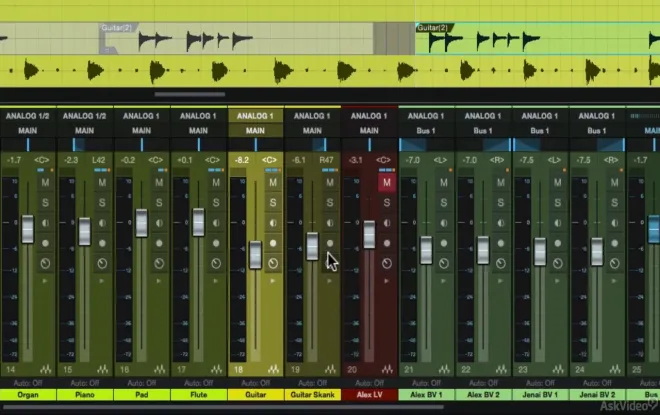The width and height of the screenshot is (660, 415).
Task: Select the Guitar Skank channel name label
Action: [313, 396]
